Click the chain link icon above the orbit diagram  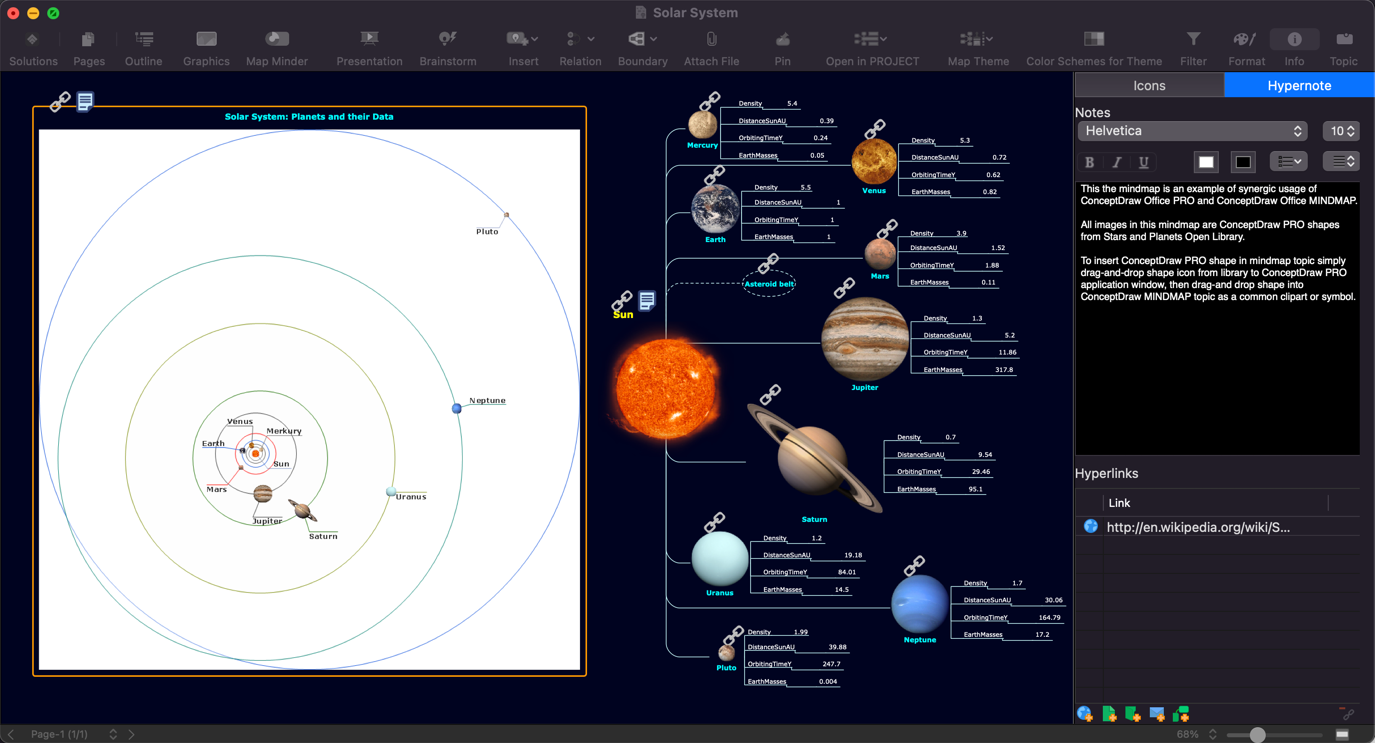click(x=60, y=101)
